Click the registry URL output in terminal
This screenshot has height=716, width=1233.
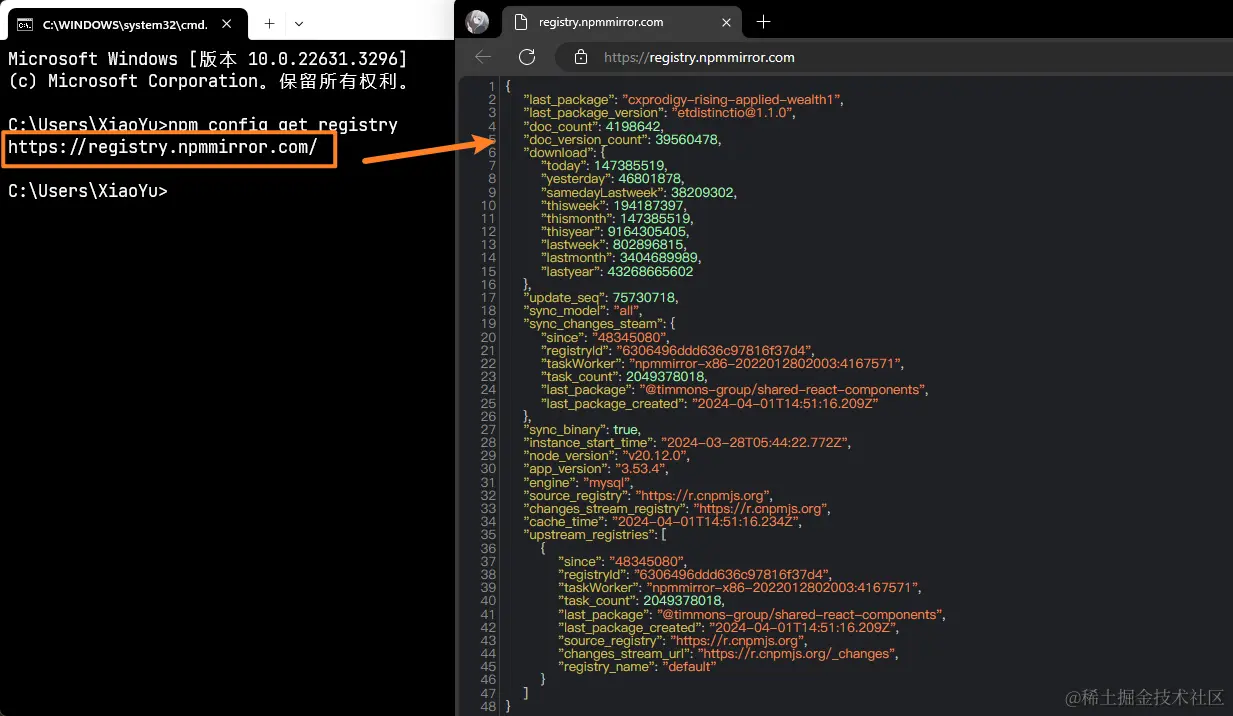(x=163, y=148)
